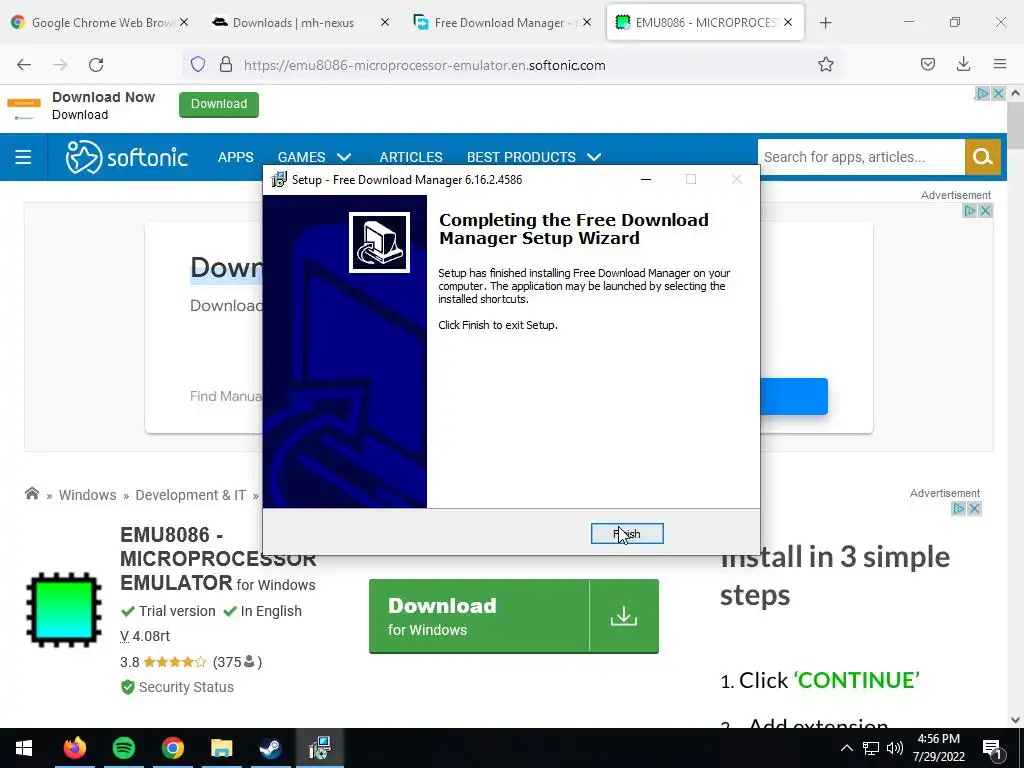
Task: Go back to the previous page
Action: (x=24, y=65)
